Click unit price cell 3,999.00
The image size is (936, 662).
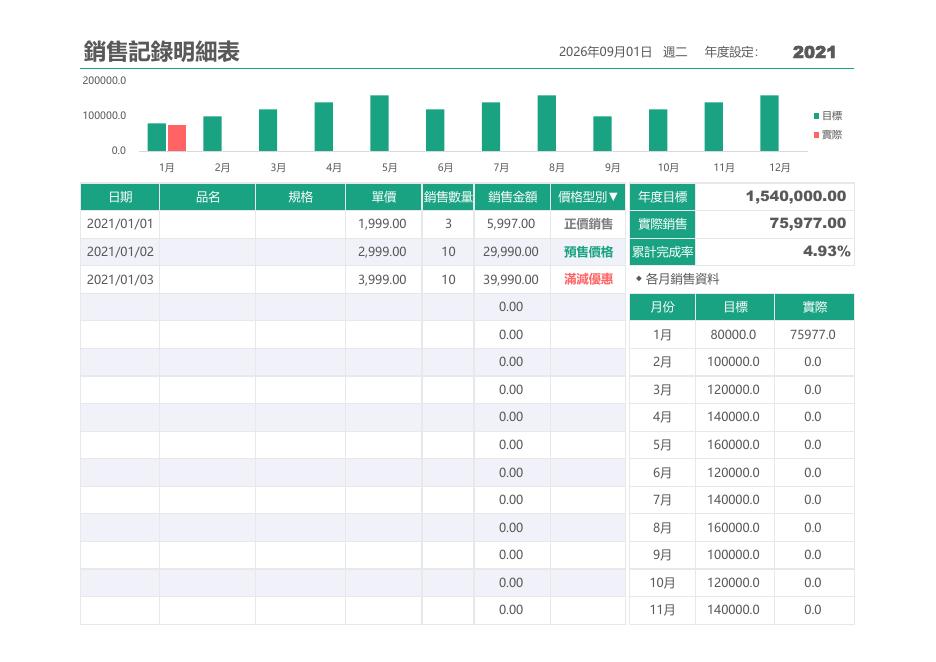click(383, 279)
